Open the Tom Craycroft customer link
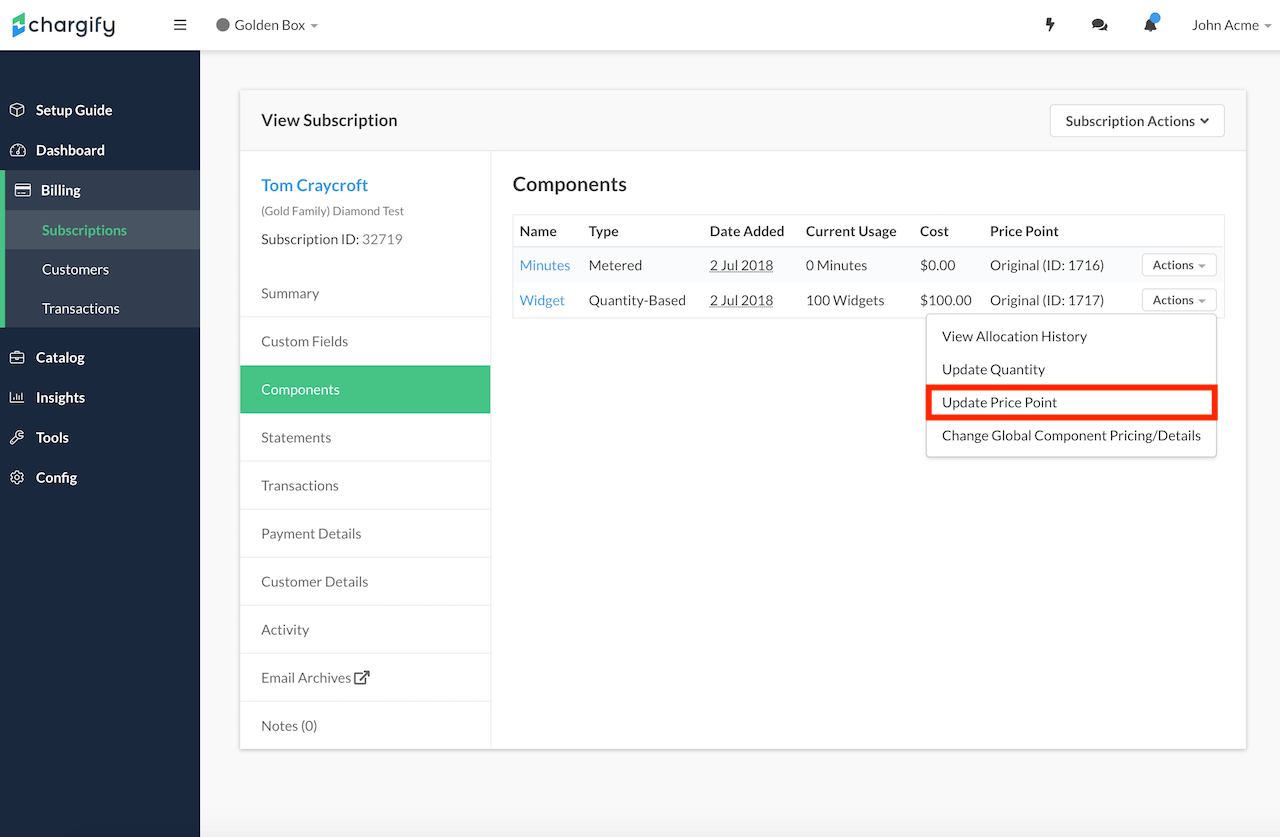The width and height of the screenshot is (1280, 837). [x=314, y=185]
